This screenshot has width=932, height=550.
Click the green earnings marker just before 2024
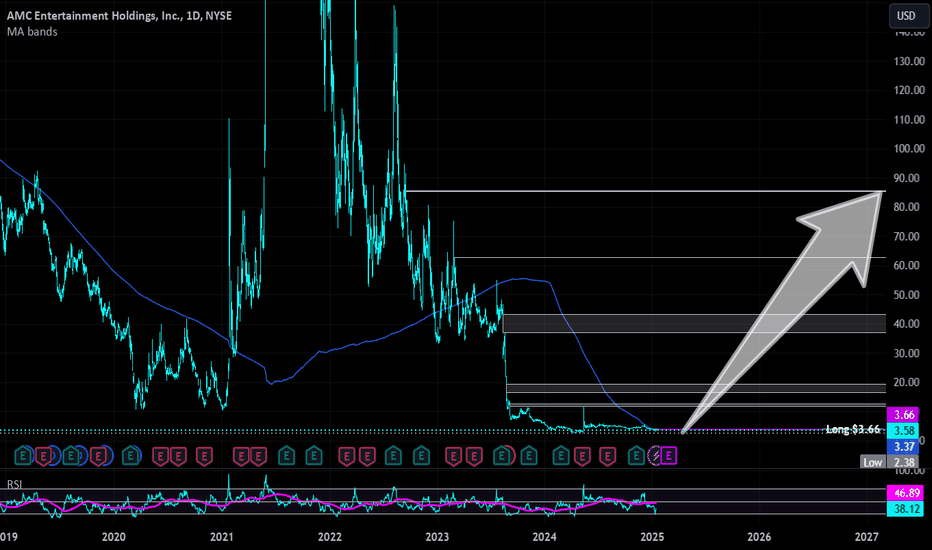point(529,456)
